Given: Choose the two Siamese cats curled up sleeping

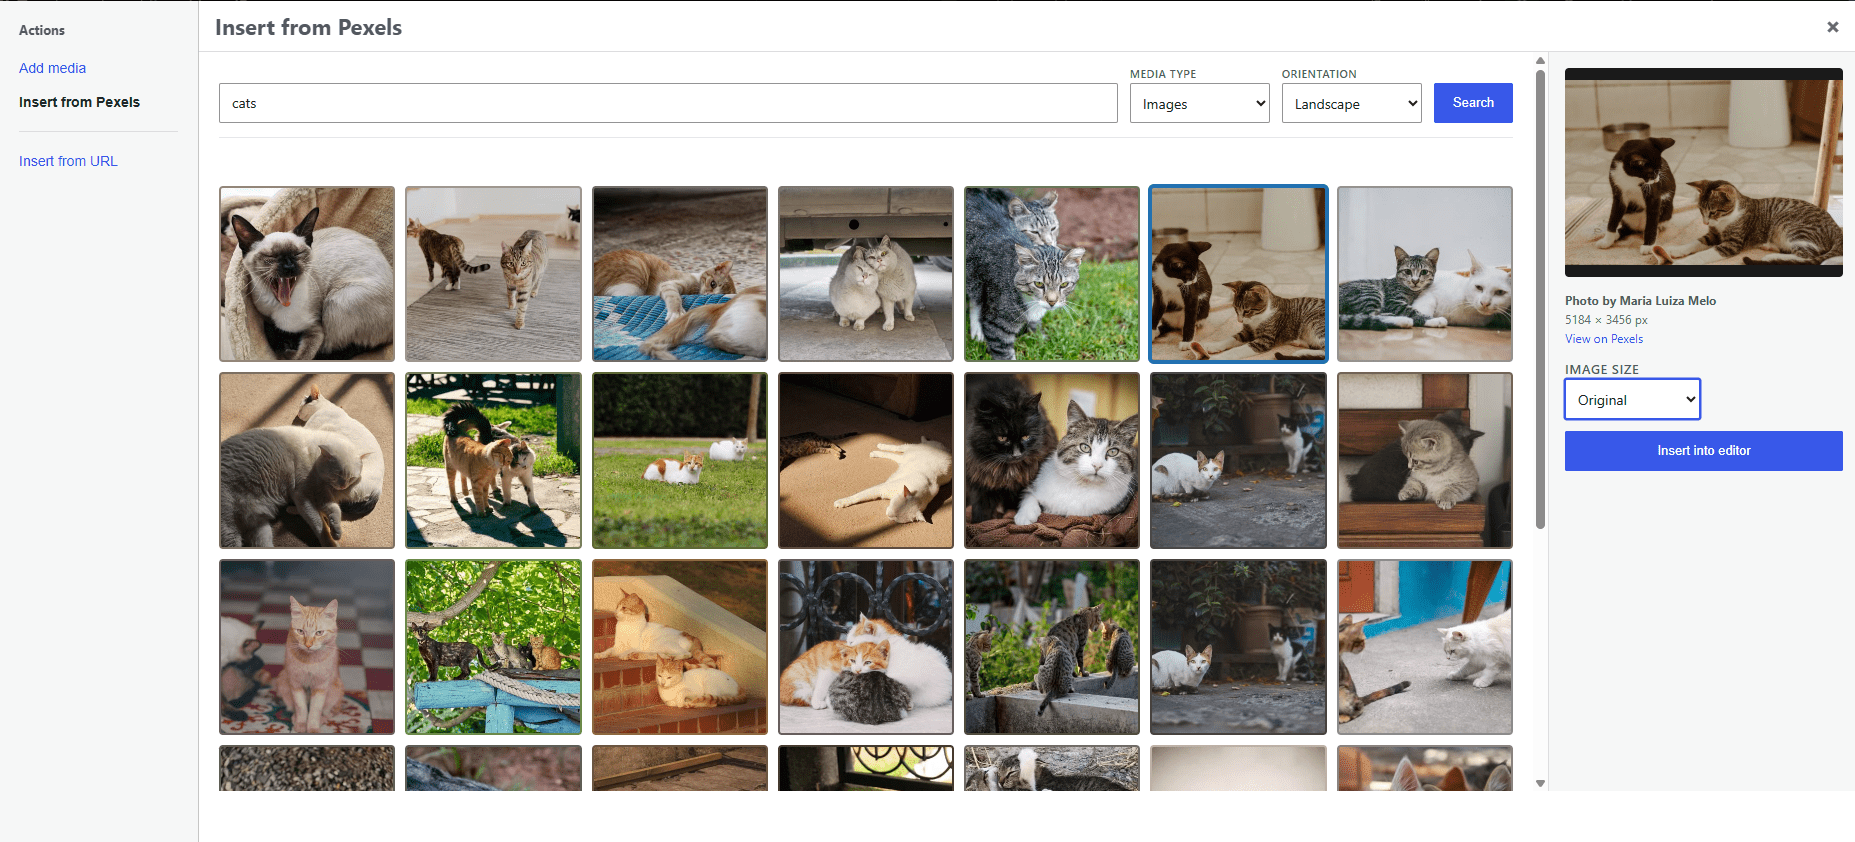Looking at the screenshot, I should (307, 460).
